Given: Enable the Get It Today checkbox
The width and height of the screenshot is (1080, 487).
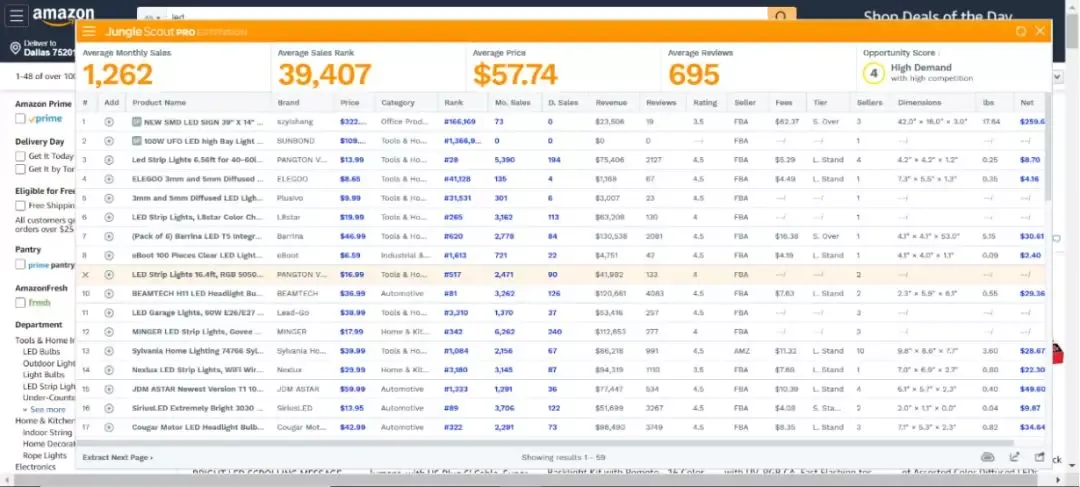Looking at the screenshot, I should (20, 156).
